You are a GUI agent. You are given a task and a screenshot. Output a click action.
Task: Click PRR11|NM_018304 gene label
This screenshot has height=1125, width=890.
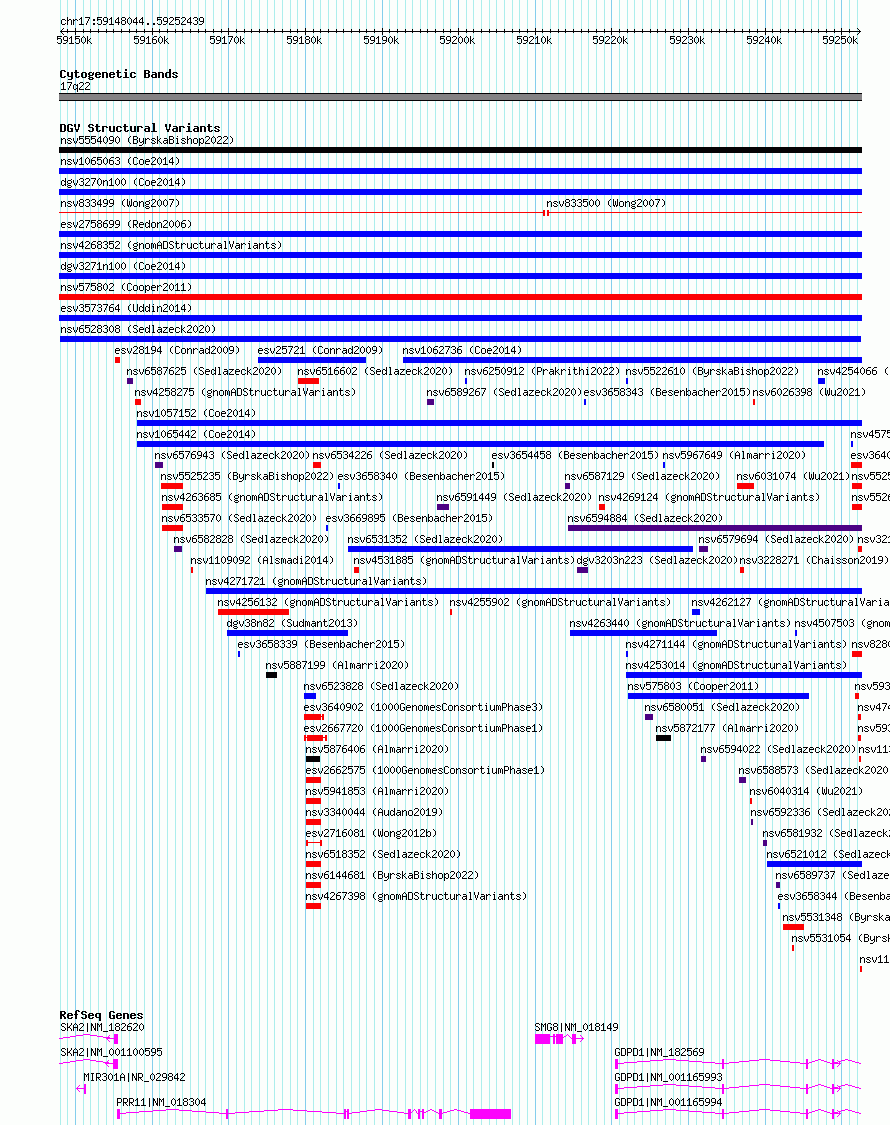(161, 1102)
